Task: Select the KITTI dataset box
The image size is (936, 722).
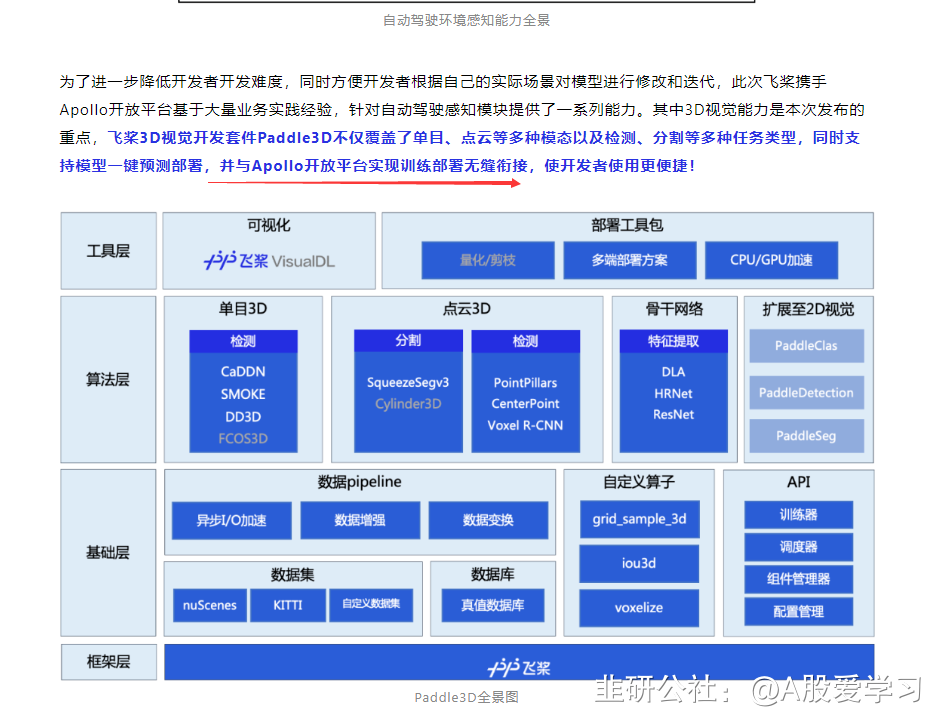Action: [288, 606]
